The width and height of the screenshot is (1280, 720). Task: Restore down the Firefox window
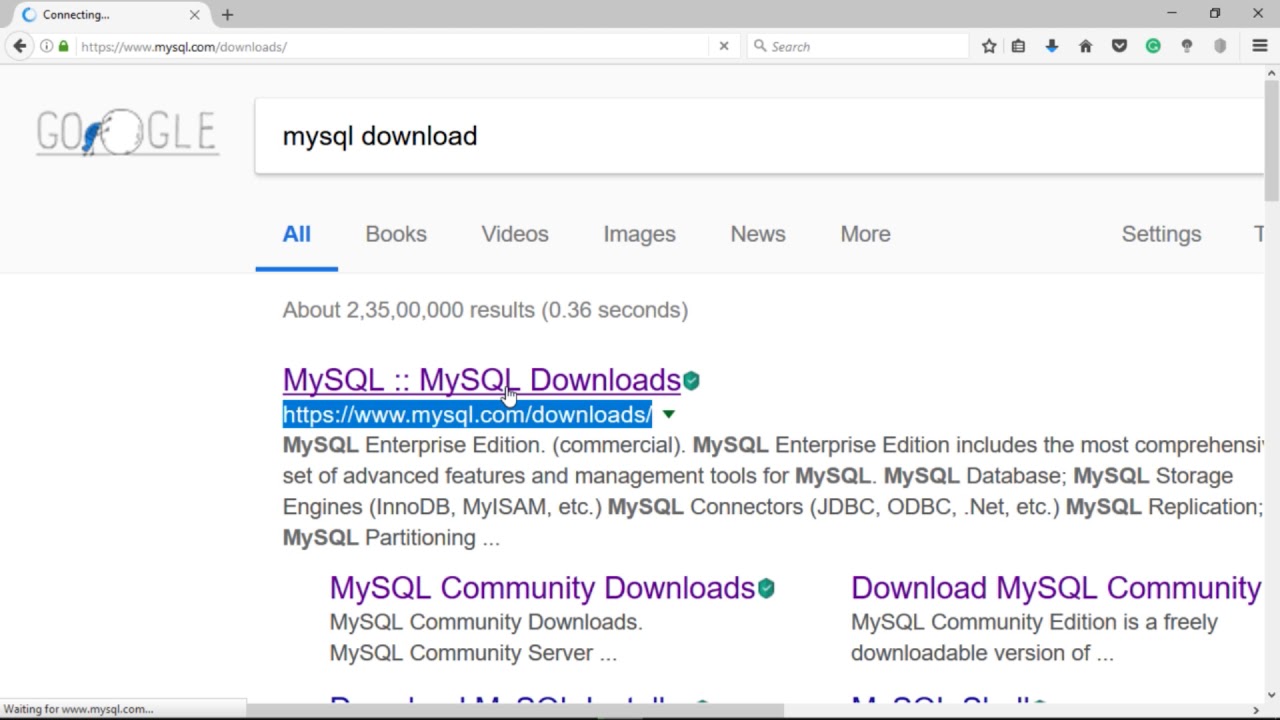(x=1215, y=13)
